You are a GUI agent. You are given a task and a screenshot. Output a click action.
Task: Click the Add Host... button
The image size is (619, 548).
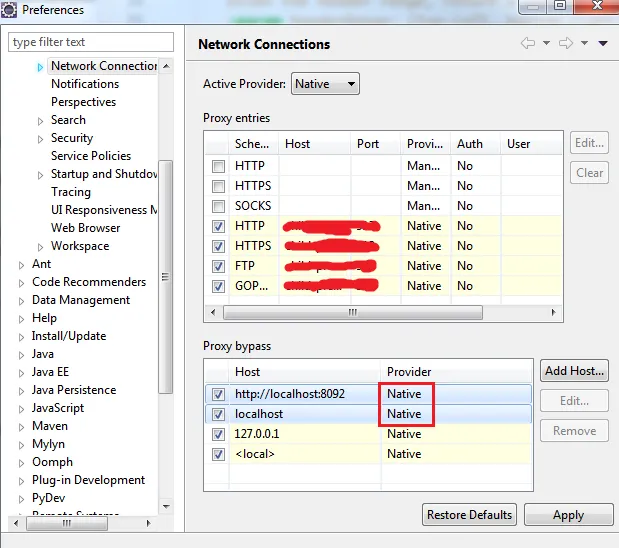pyautogui.click(x=574, y=371)
